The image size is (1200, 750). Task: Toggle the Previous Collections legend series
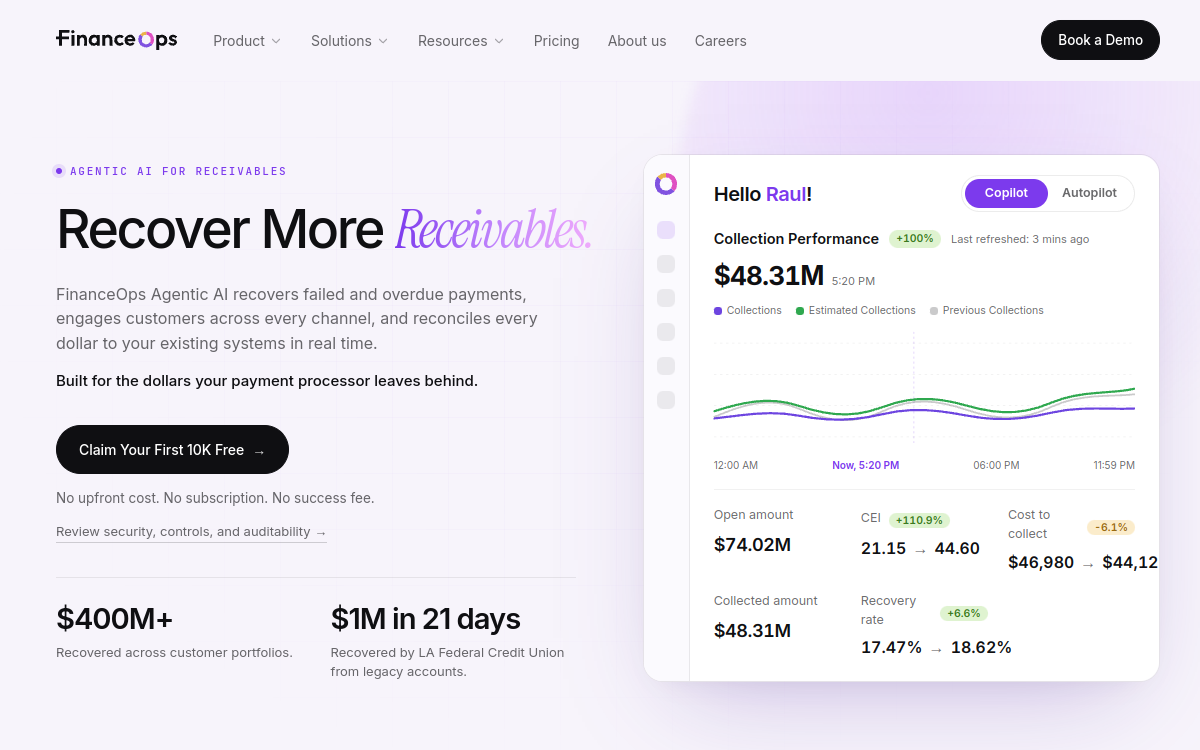tap(987, 311)
